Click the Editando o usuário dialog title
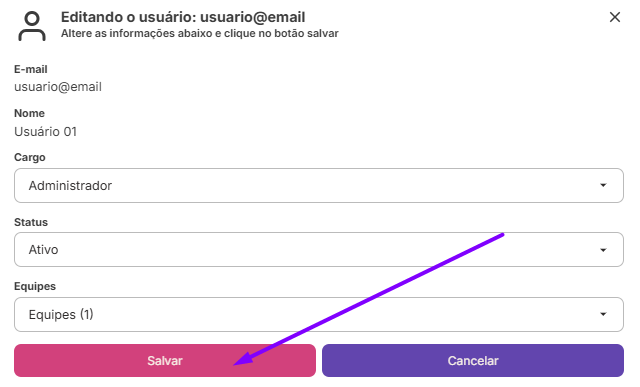This screenshot has width=640, height=387. [x=183, y=17]
